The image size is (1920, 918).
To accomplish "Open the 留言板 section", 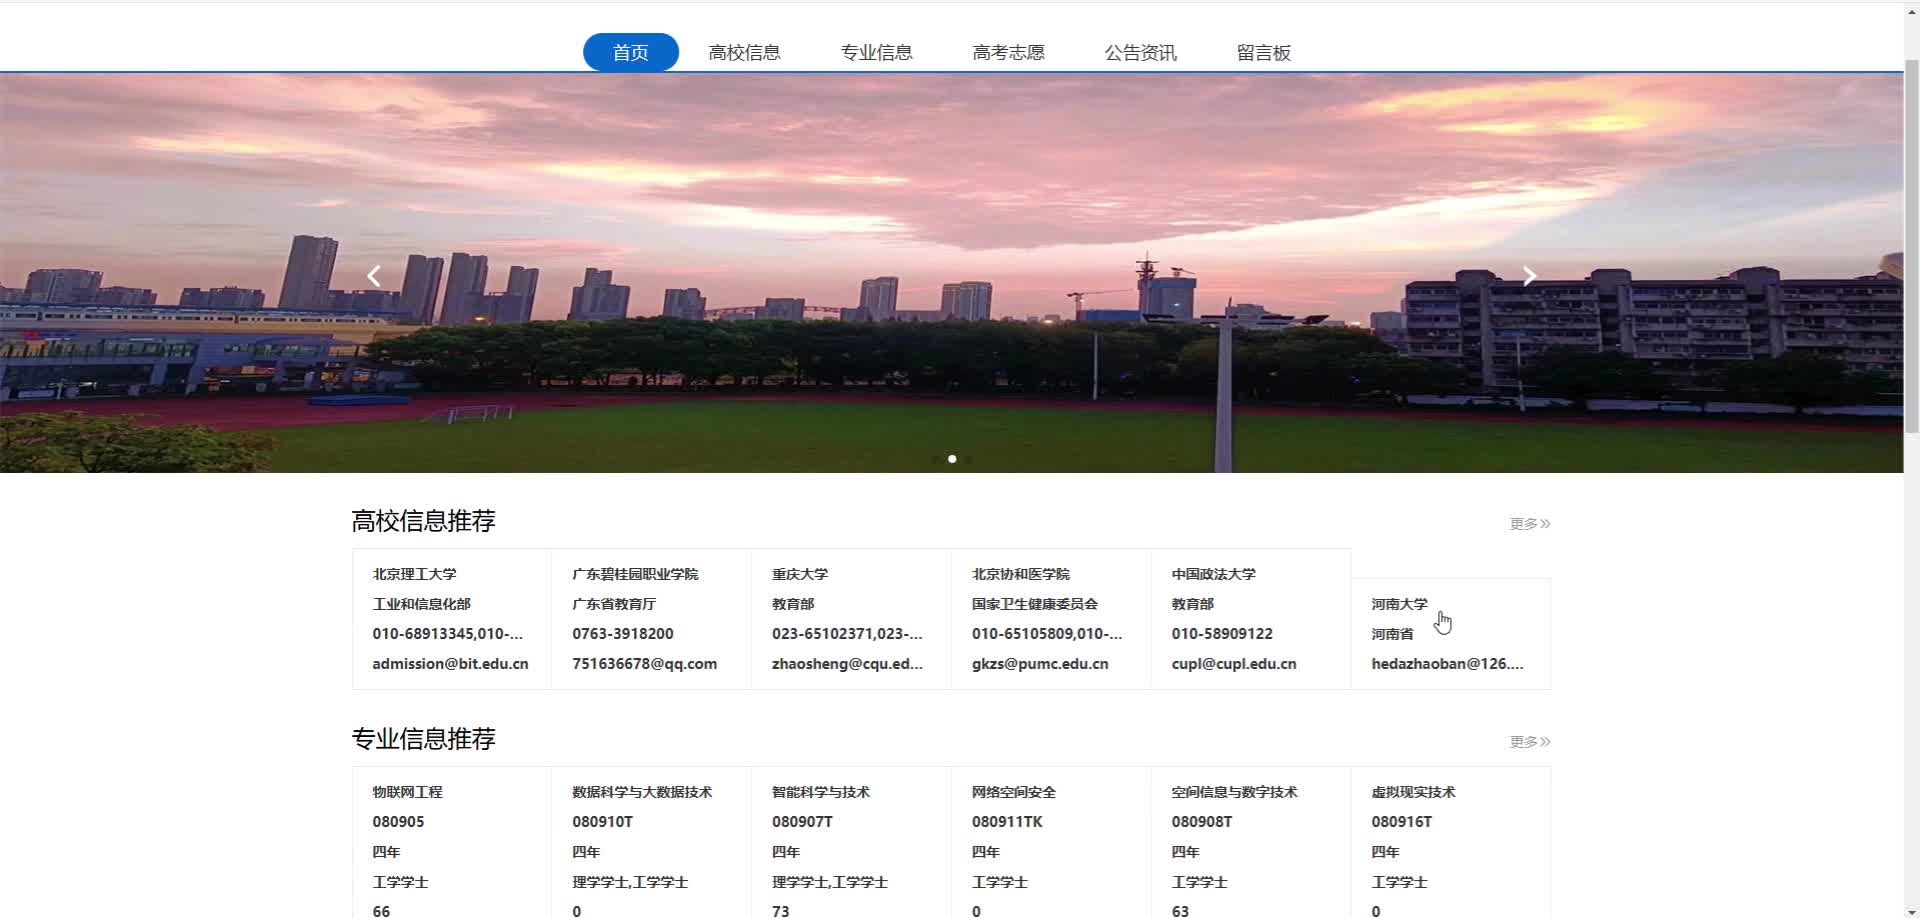I will (x=1263, y=52).
